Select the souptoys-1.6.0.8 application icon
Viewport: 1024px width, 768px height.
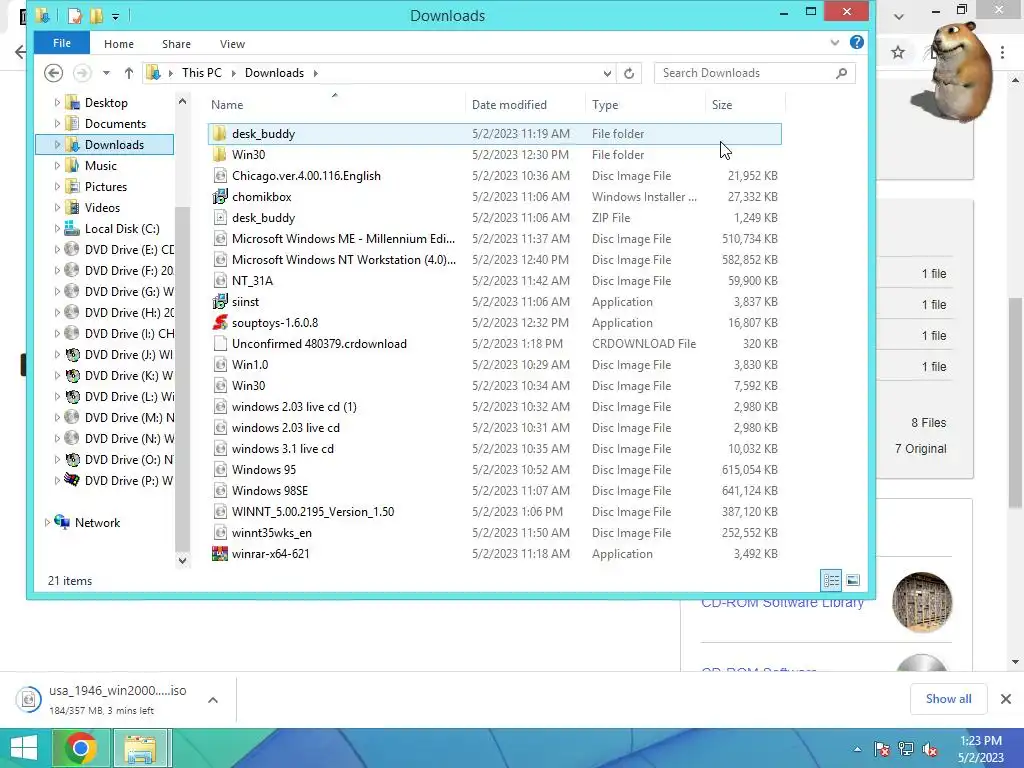point(220,323)
